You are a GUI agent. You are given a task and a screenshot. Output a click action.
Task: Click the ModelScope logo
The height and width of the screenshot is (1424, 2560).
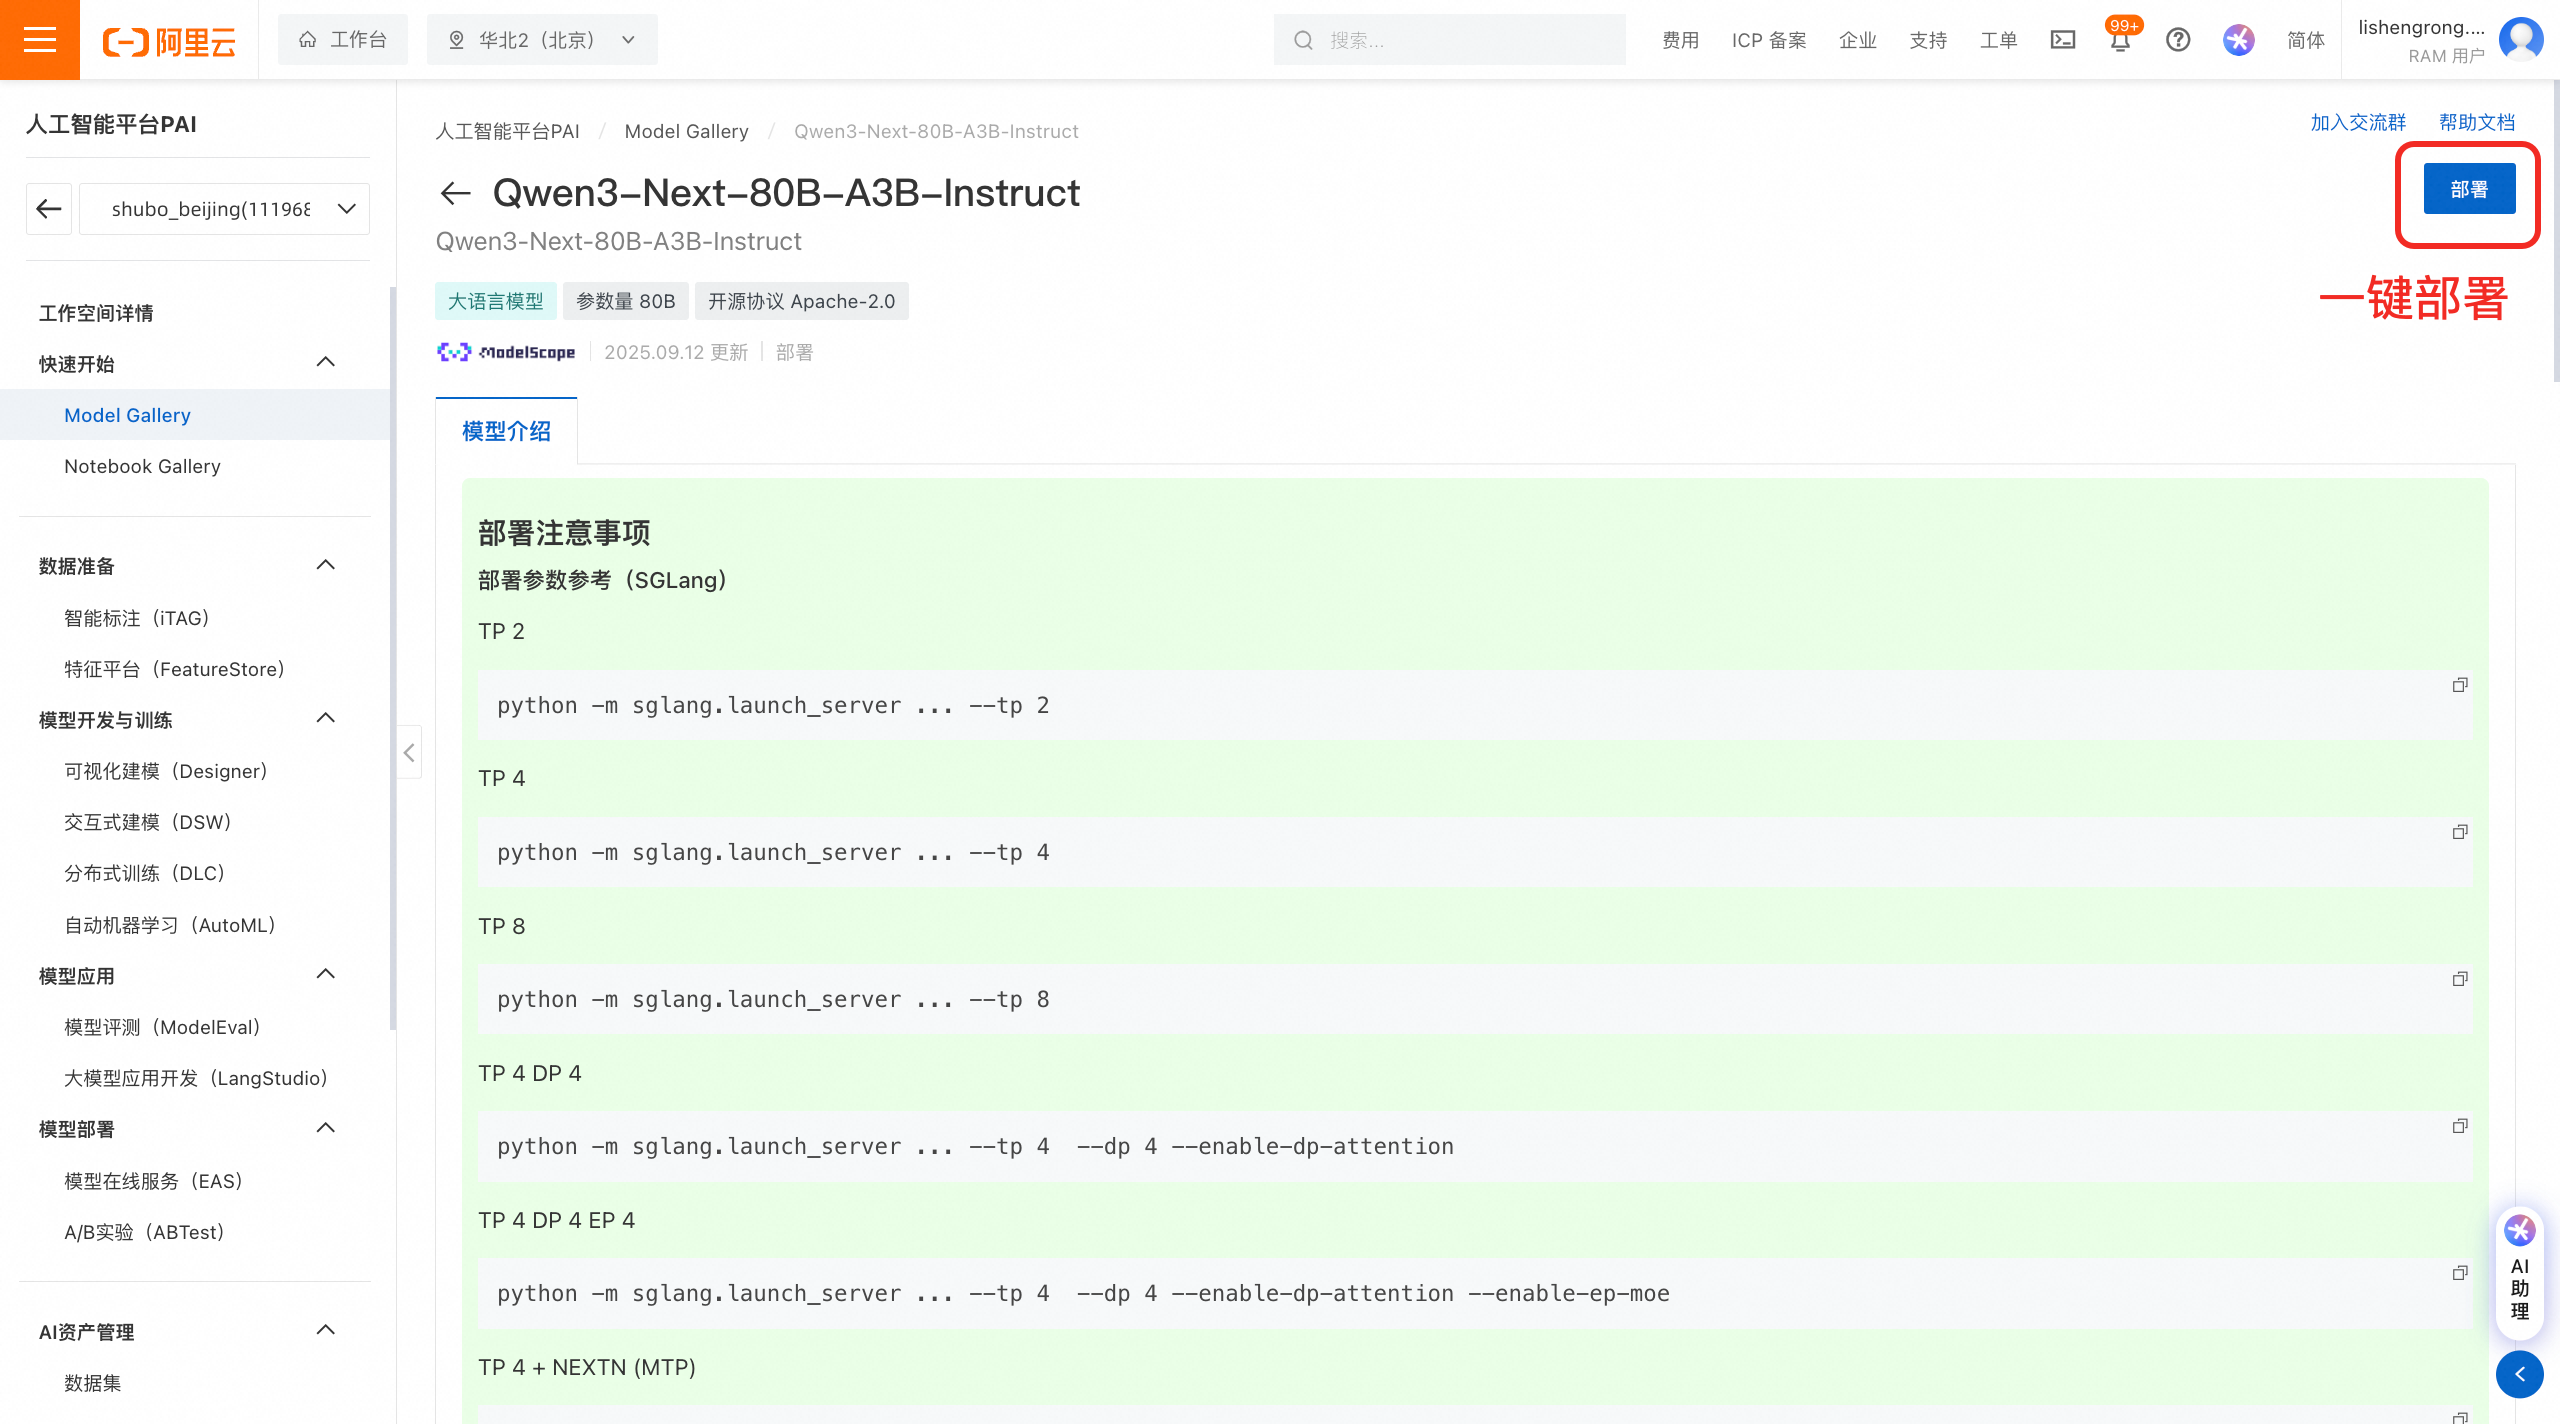click(x=506, y=352)
